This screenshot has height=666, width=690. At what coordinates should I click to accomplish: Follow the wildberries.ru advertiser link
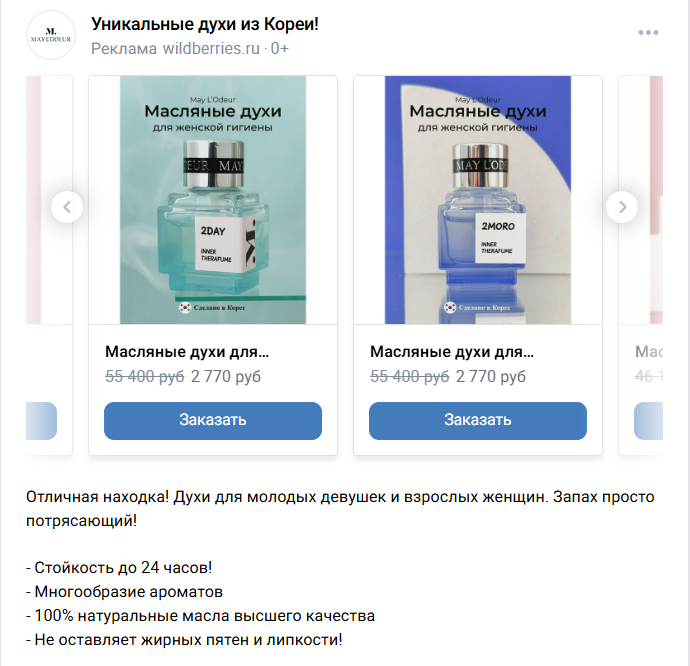pos(211,48)
